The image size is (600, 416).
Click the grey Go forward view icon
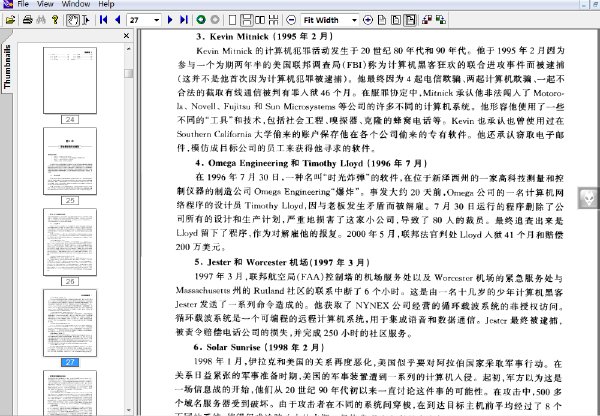[x=215, y=20]
